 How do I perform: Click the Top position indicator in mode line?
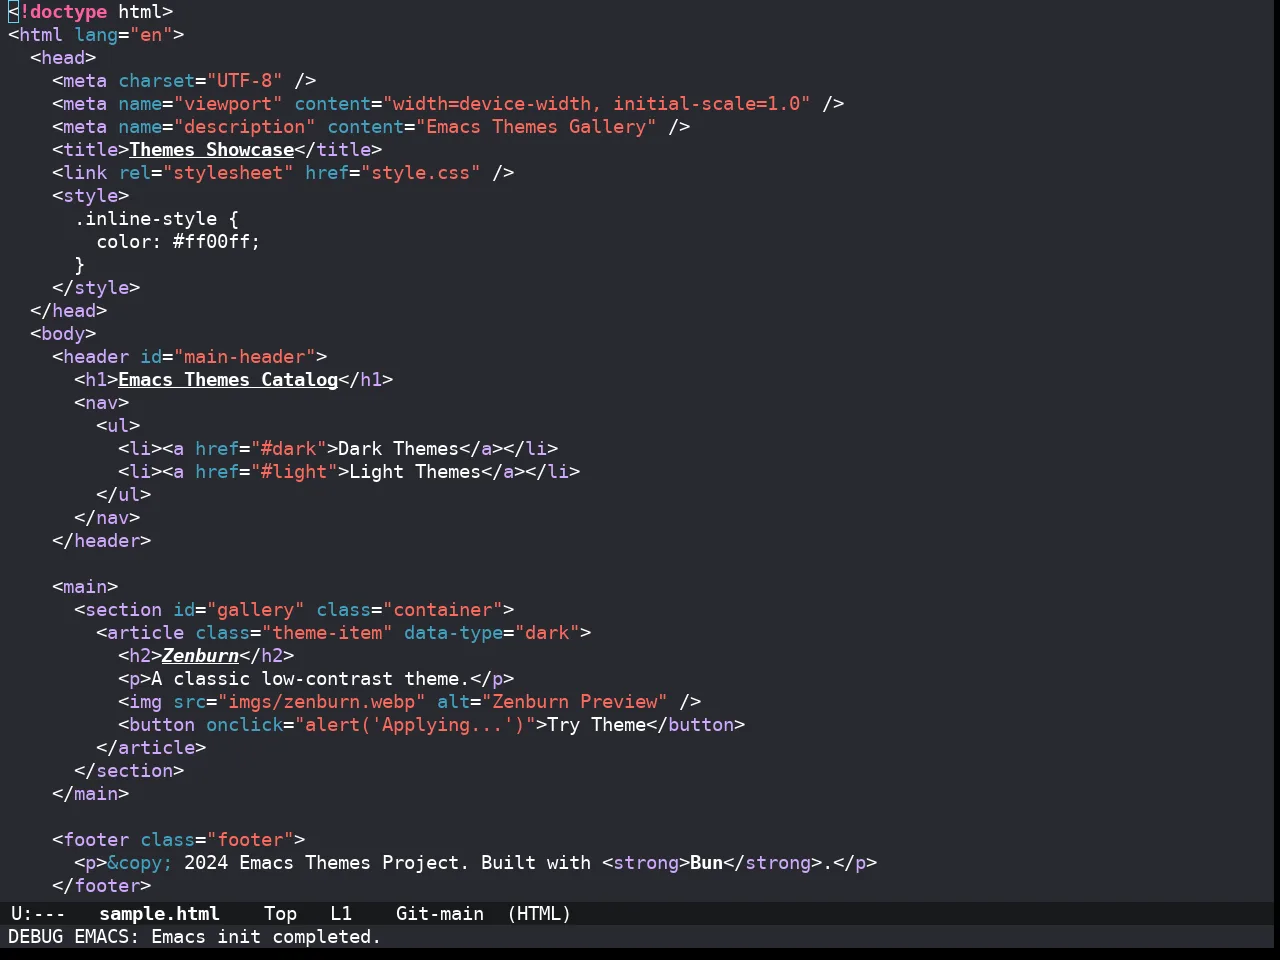tap(280, 914)
